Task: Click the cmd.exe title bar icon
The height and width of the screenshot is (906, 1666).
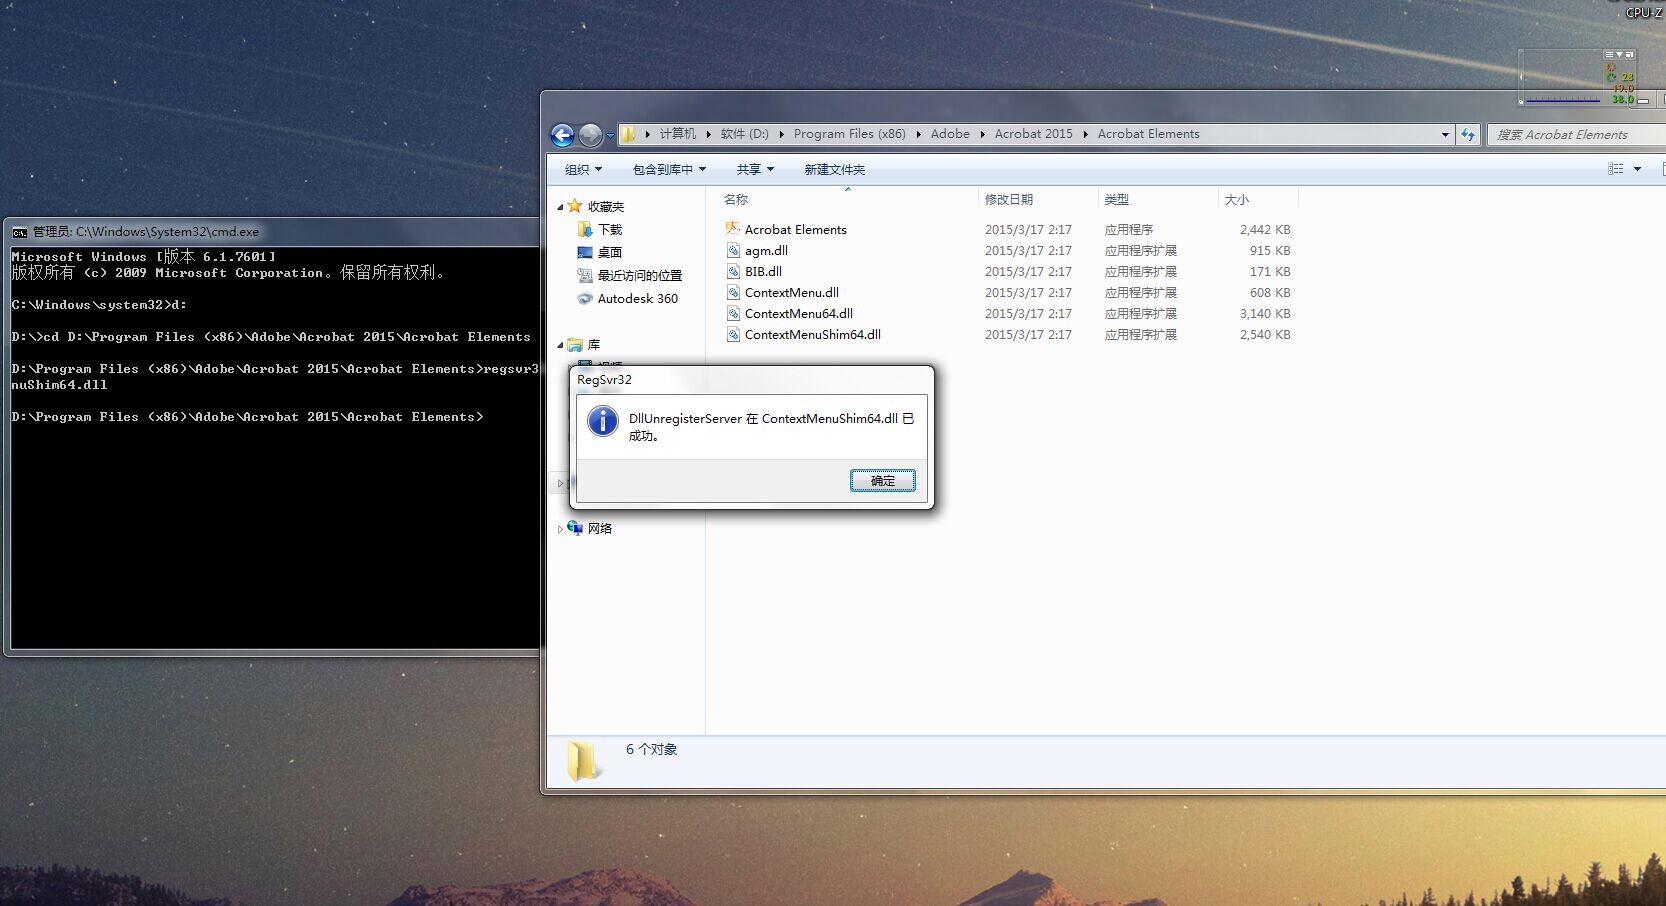Action: (20, 232)
